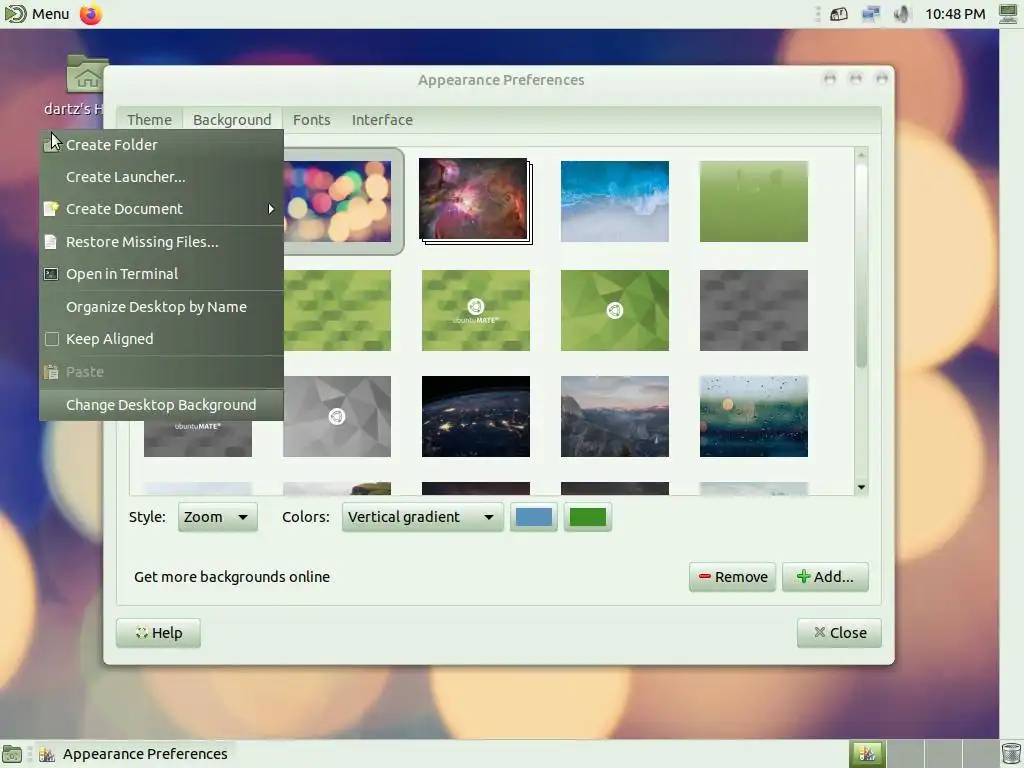Viewport: 1024px width, 768px height.
Task: Expand the Create Document submenu
Action: pos(161,208)
